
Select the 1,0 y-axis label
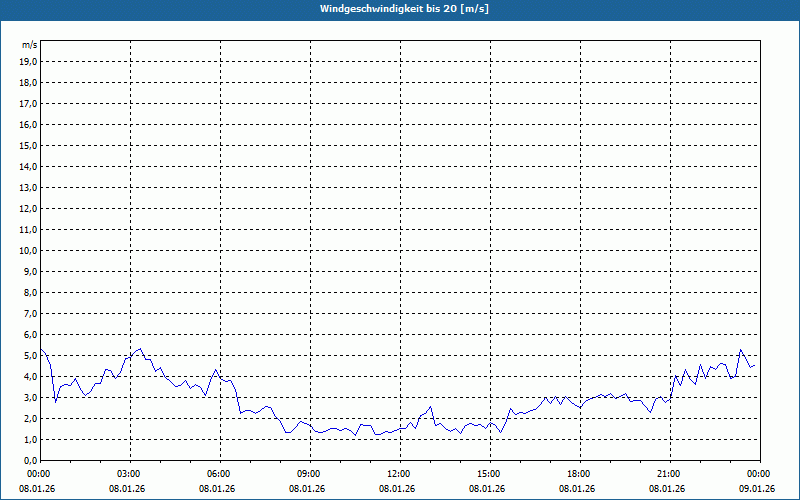point(30,439)
